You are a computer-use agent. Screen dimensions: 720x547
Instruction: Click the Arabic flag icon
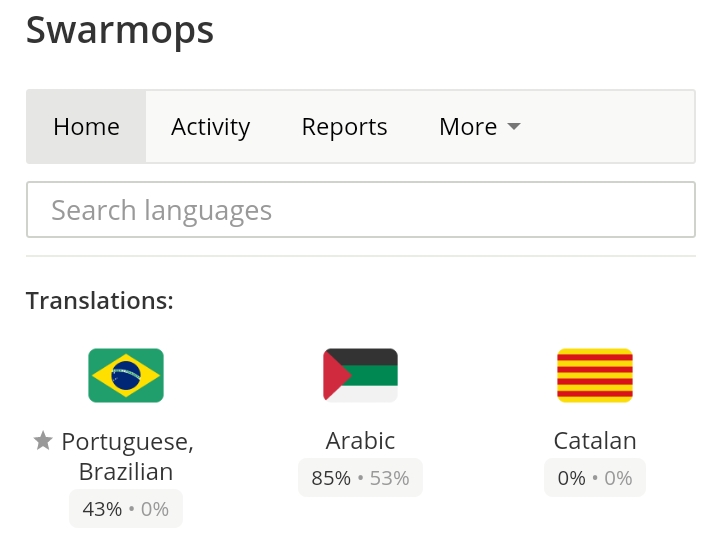[360, 375]
